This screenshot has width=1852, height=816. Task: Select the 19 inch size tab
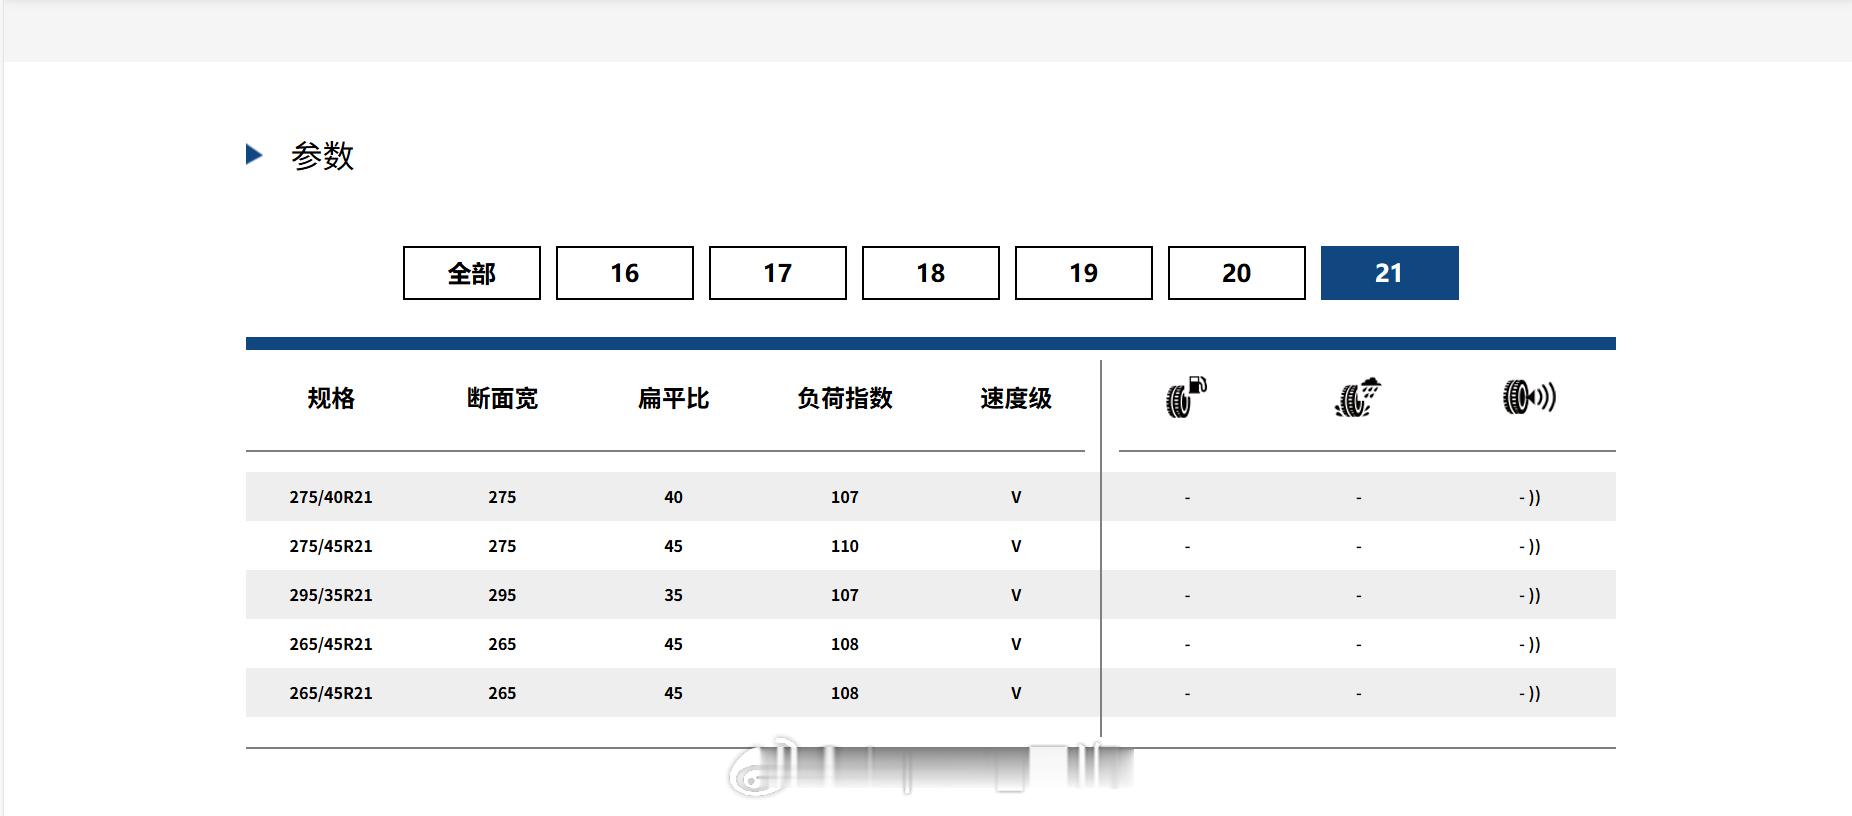tap(1084, 273)
